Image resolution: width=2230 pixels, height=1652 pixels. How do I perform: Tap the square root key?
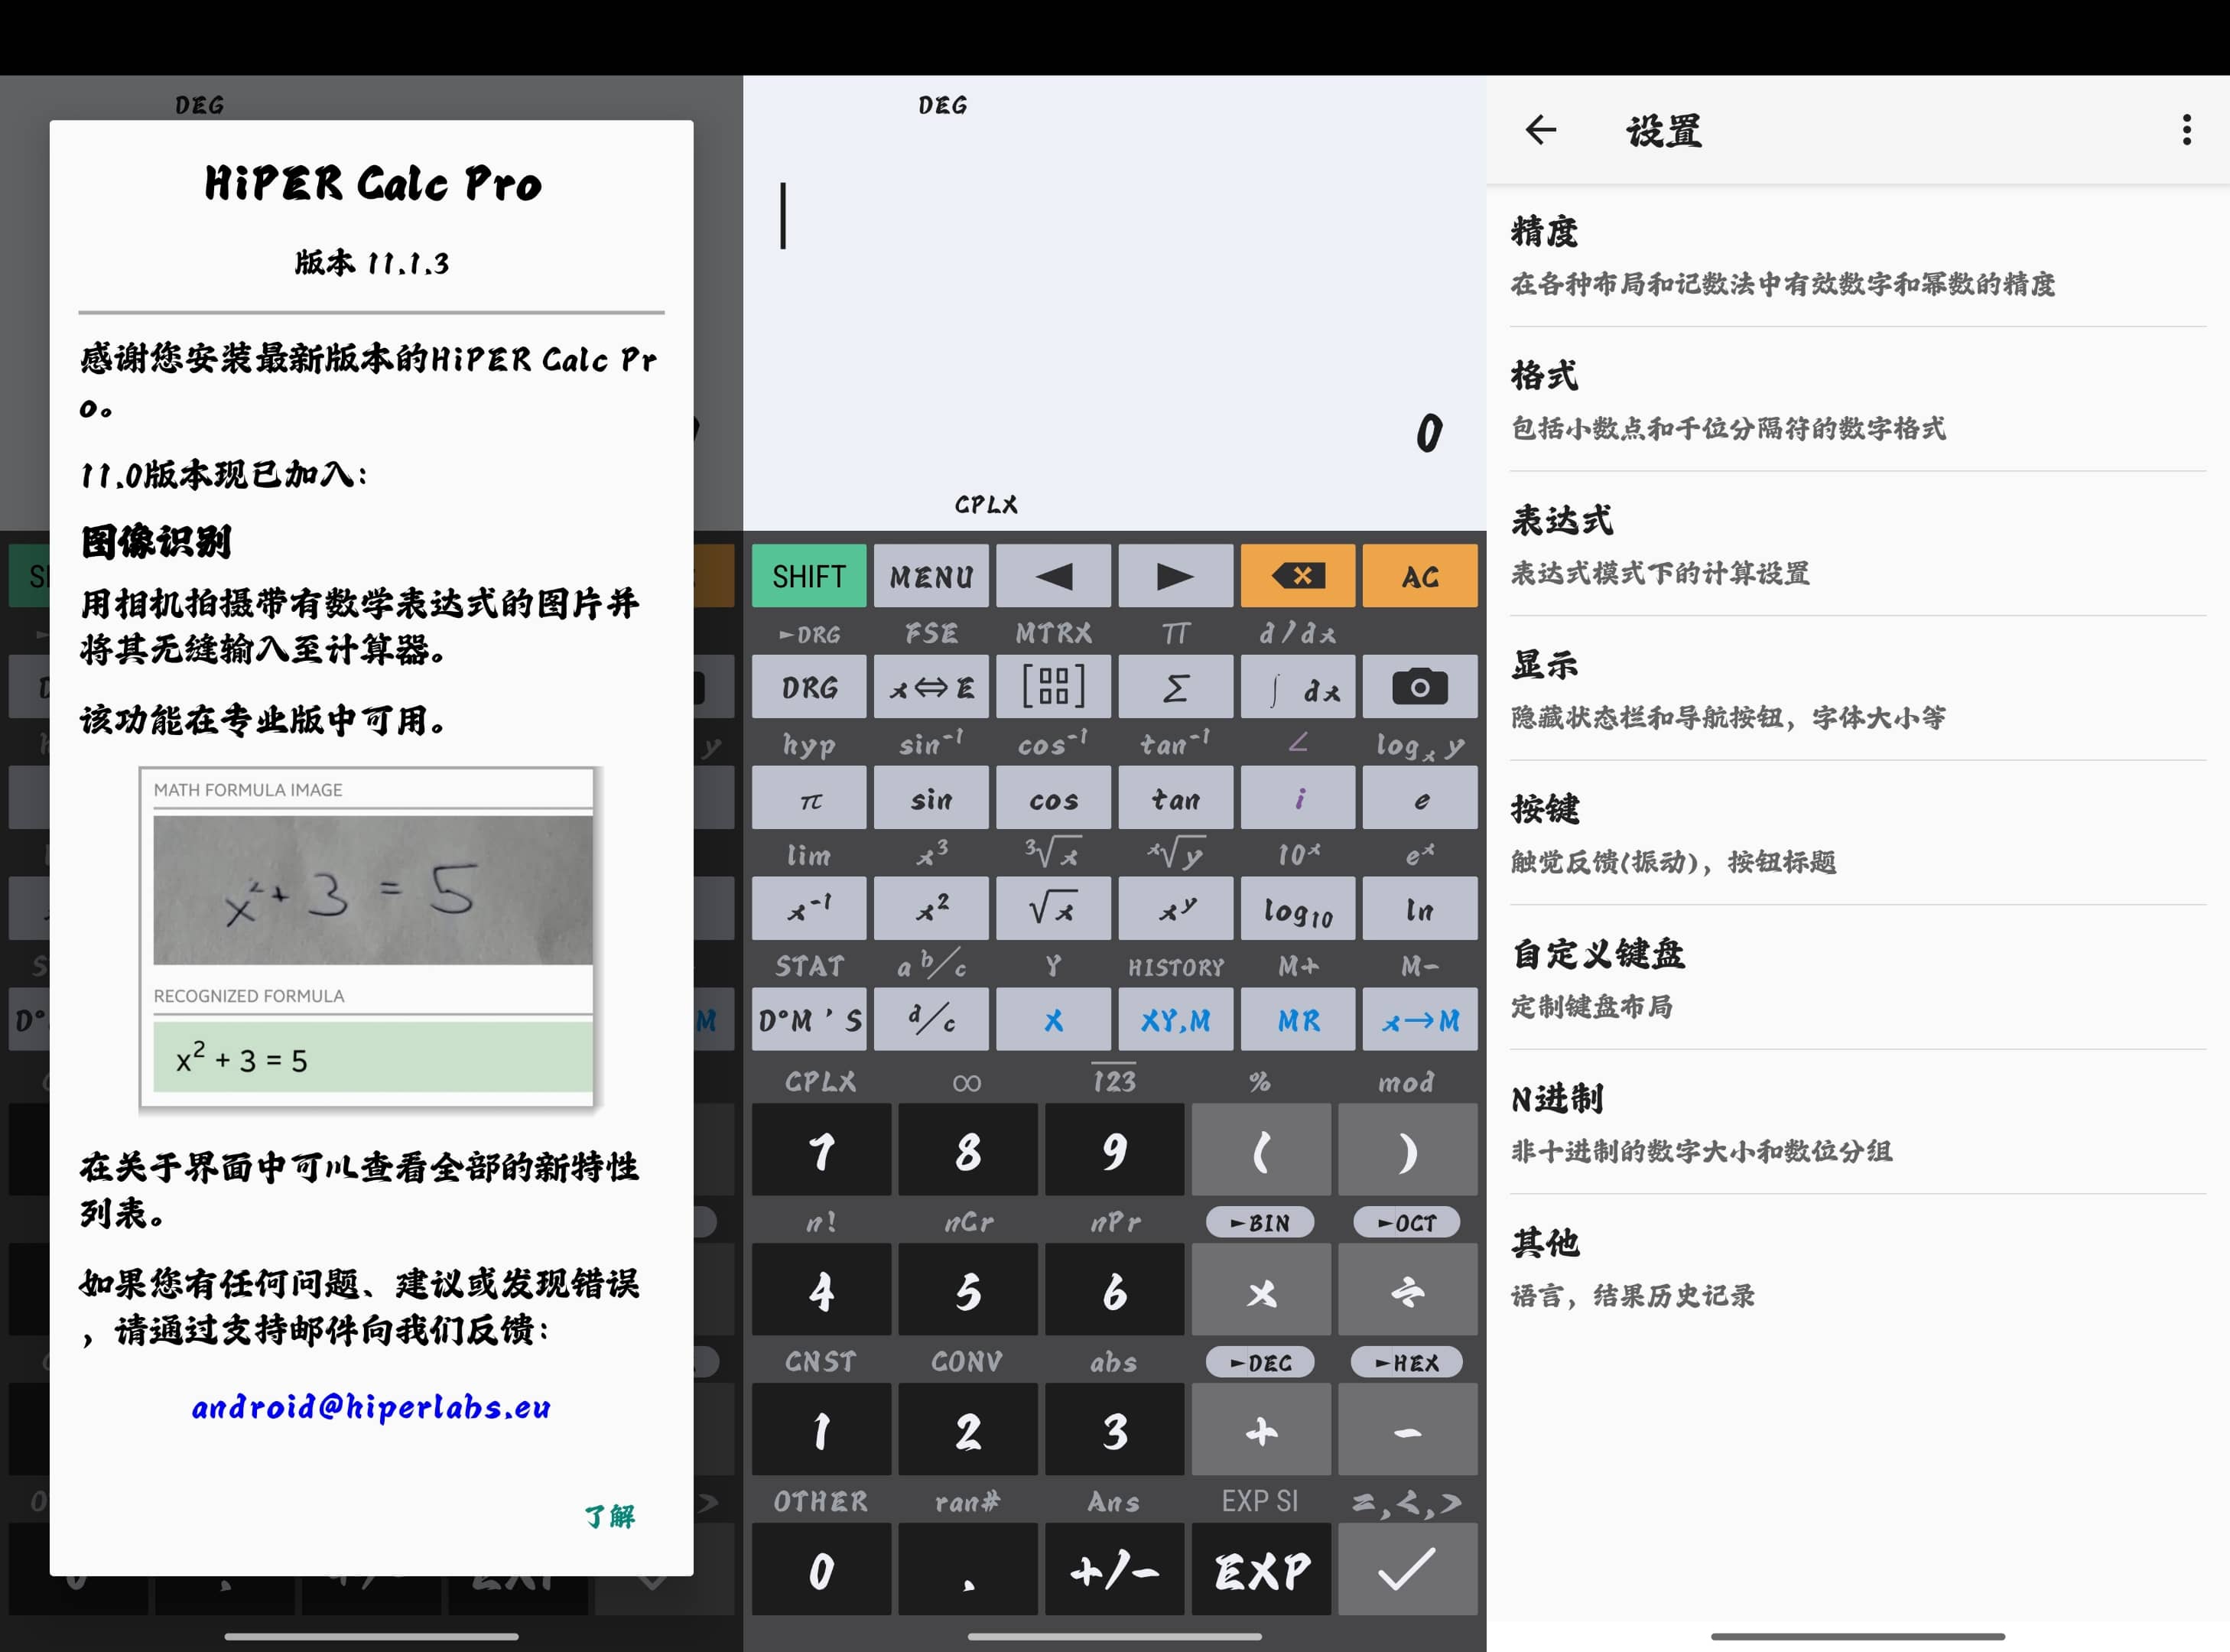pos(1053,909)
